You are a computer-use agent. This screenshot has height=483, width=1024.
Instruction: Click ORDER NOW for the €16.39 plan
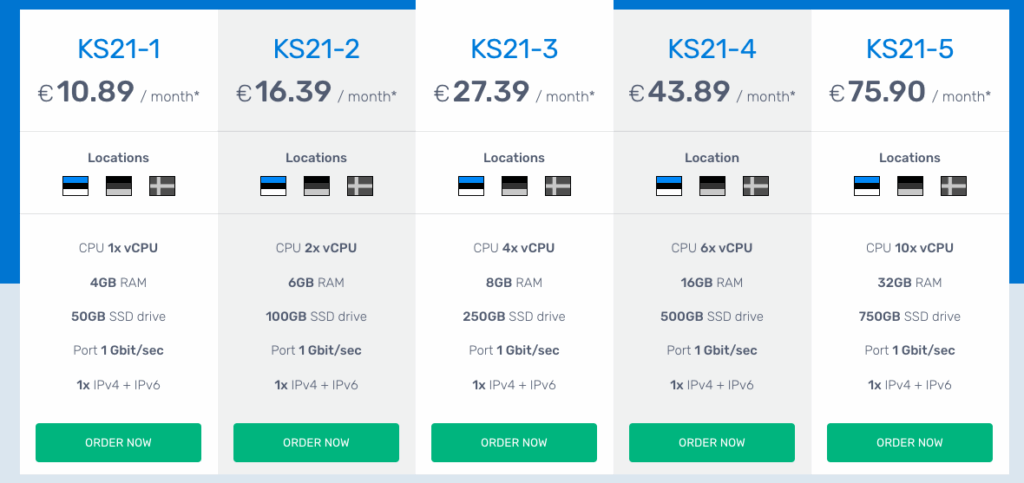316,443
